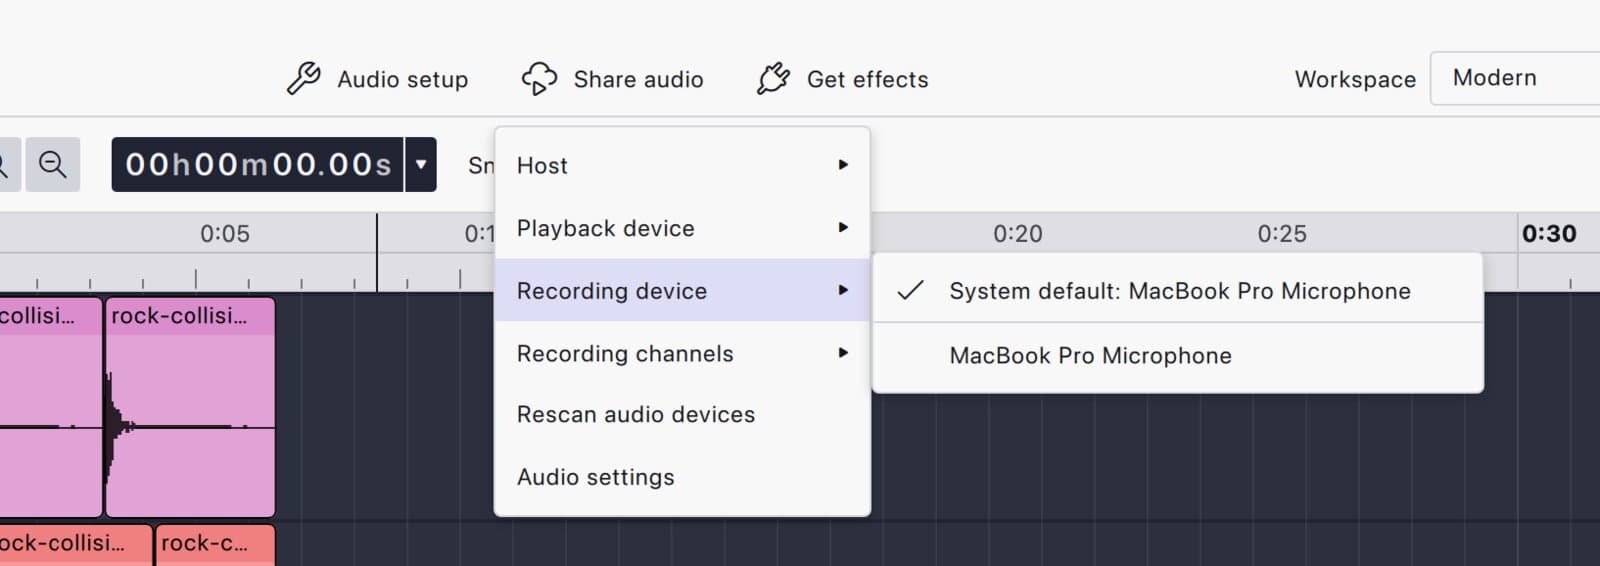Screen dimensions: 1600x566
Task: Click the Get effects label
Action: 868,79
